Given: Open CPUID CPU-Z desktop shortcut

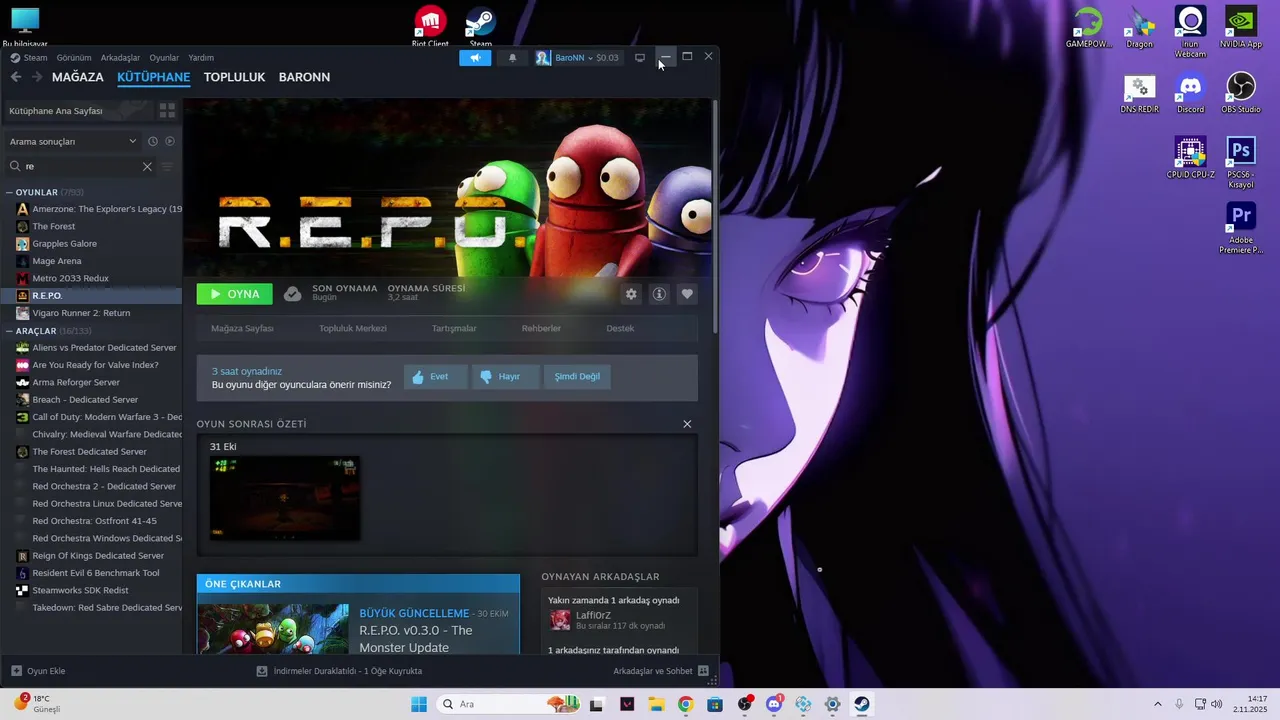Looking at the screenshot, I should point(1190,158).
